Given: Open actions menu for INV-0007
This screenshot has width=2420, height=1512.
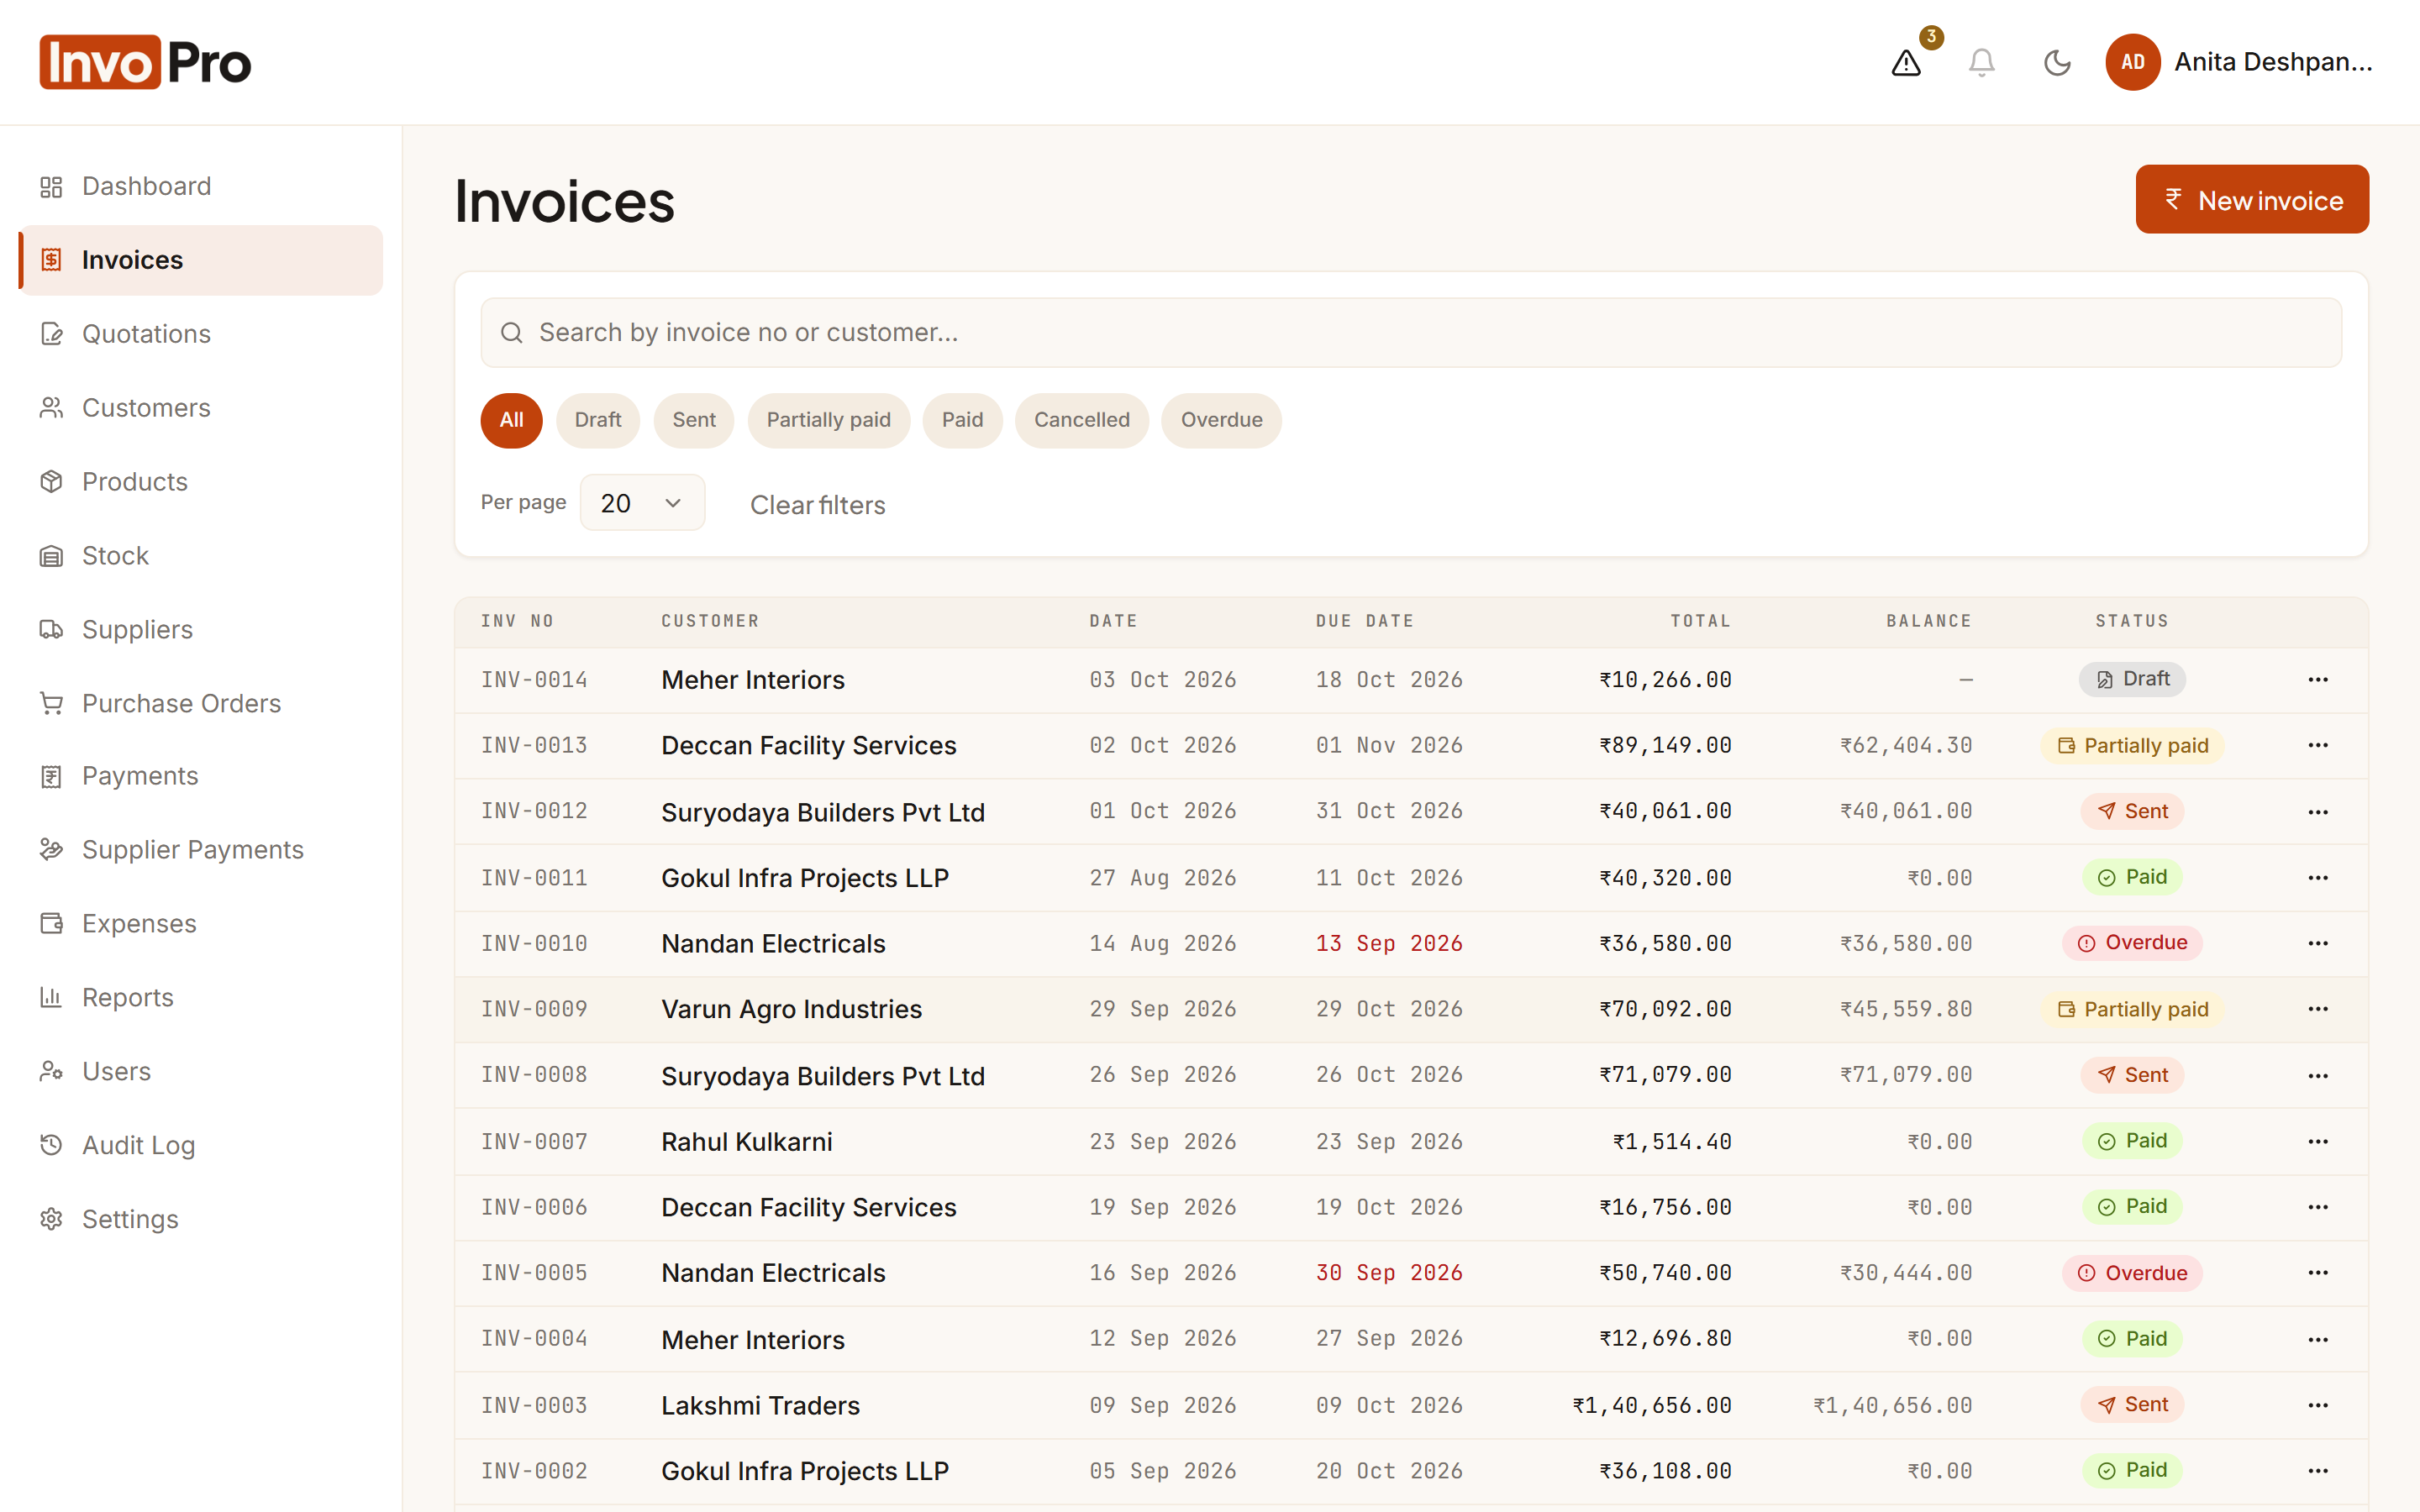Looking at the screenshot, I should [x=2318, y=1142].
